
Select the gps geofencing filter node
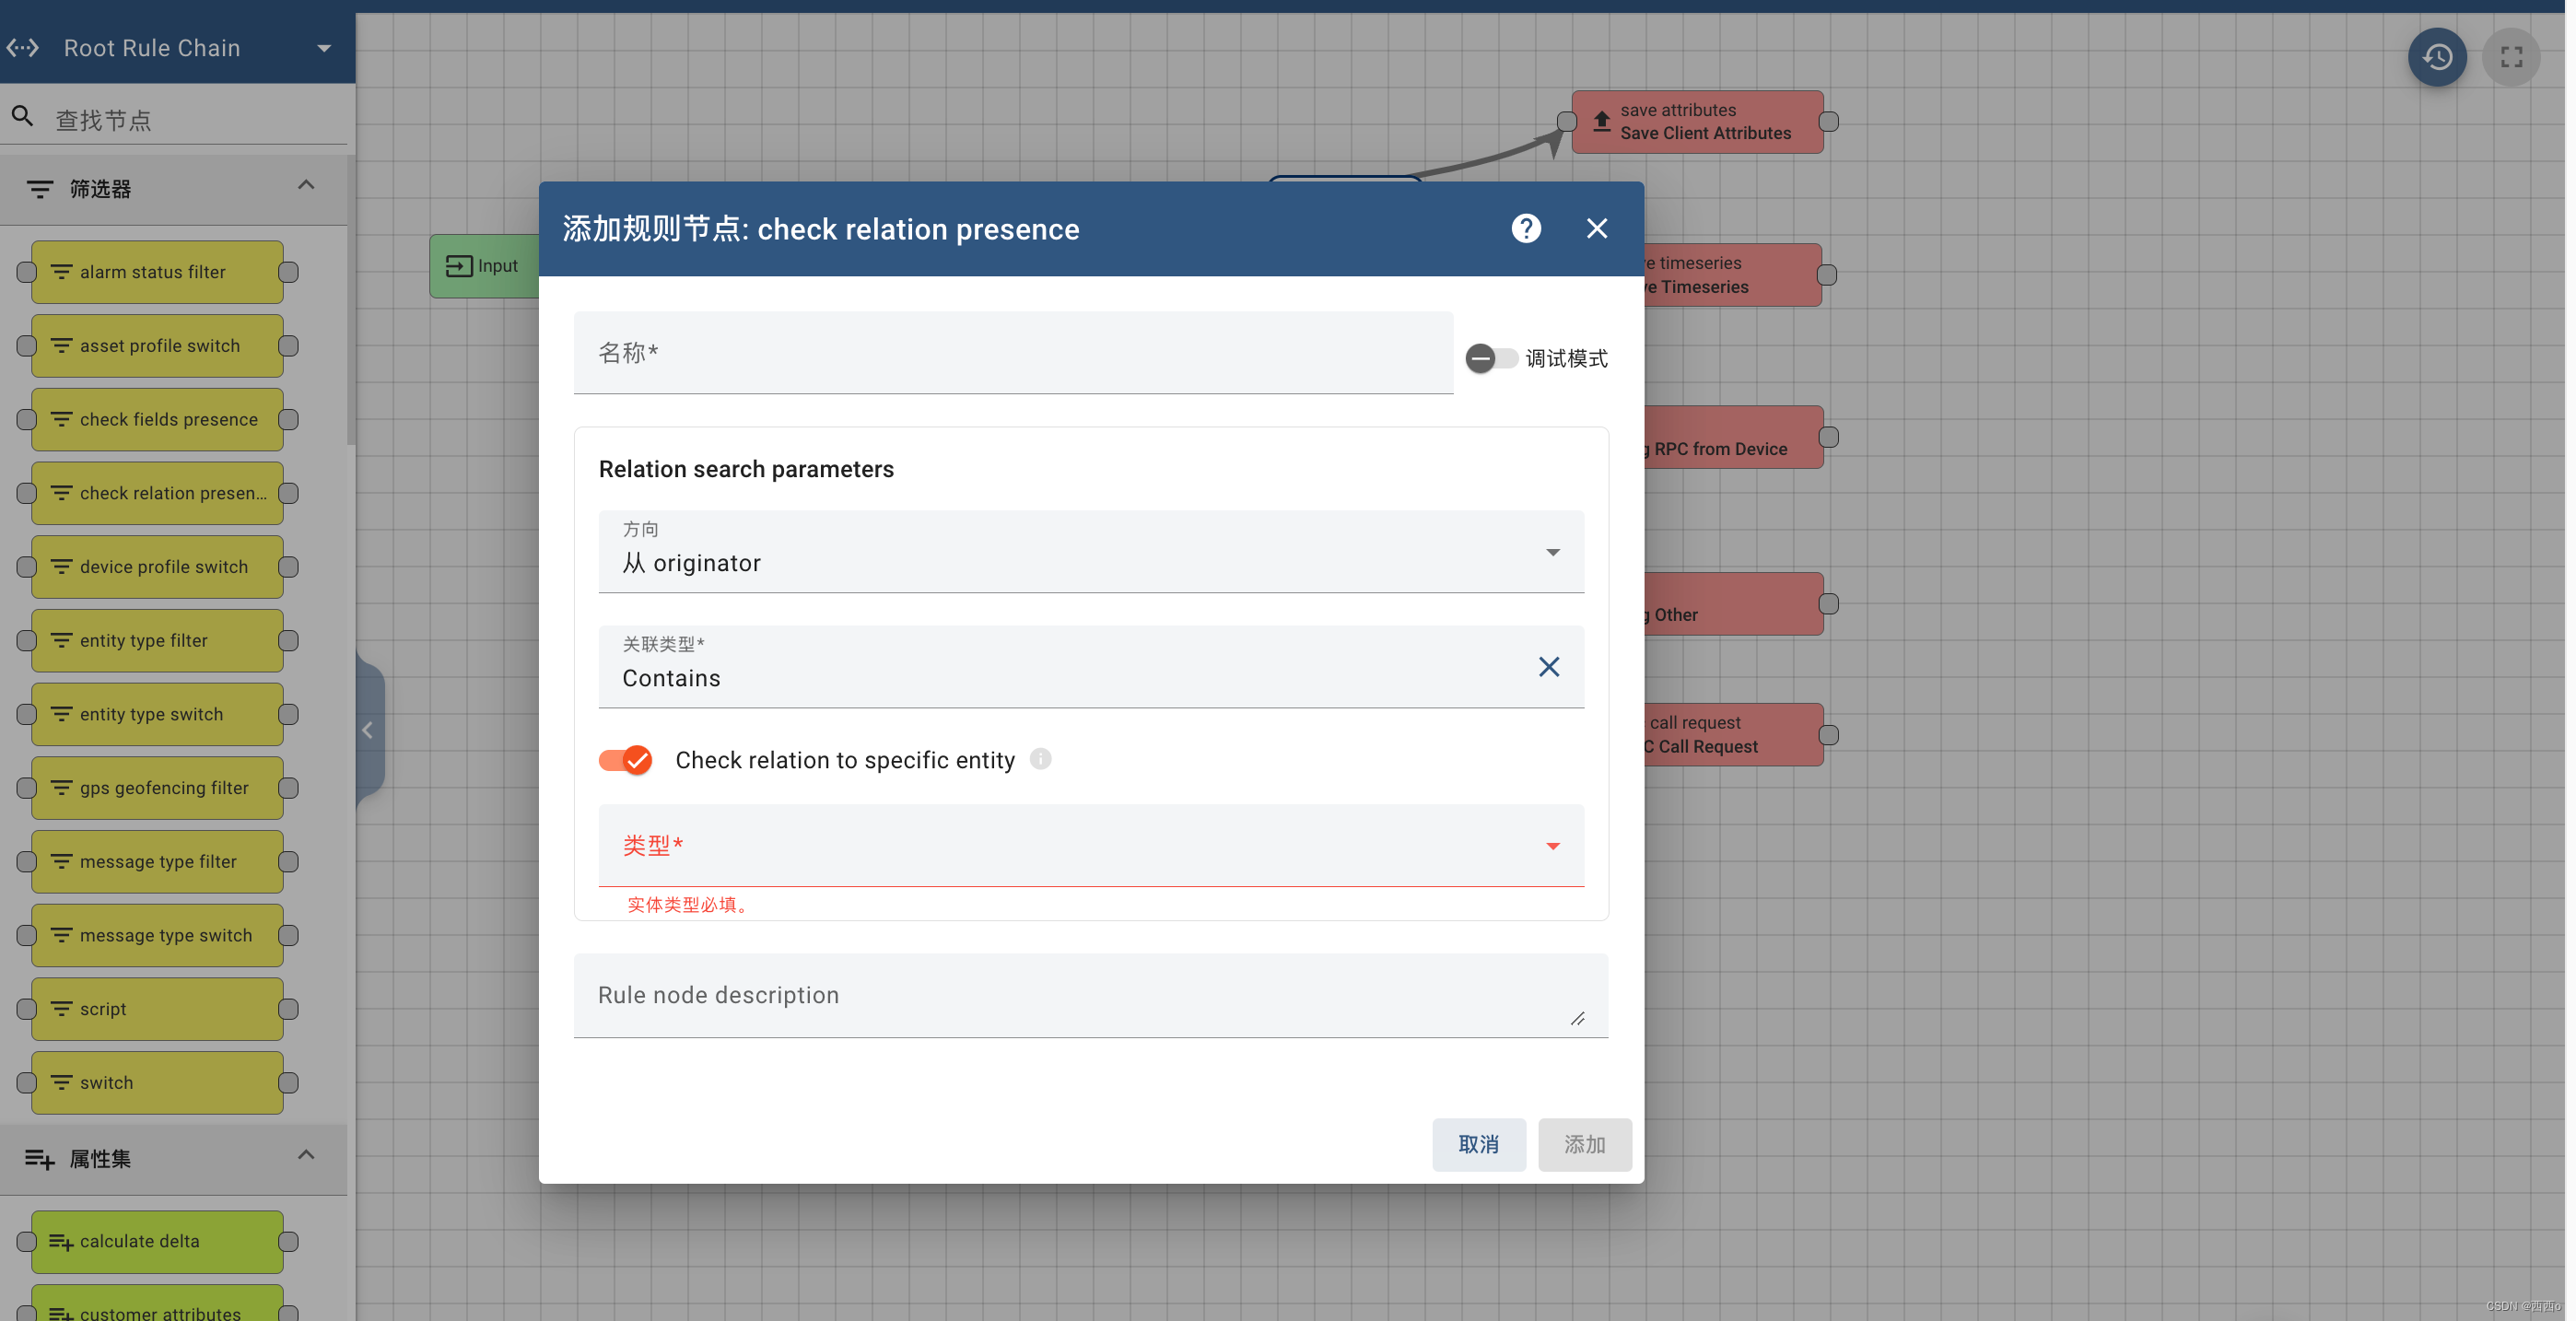(x=156, y=787)
